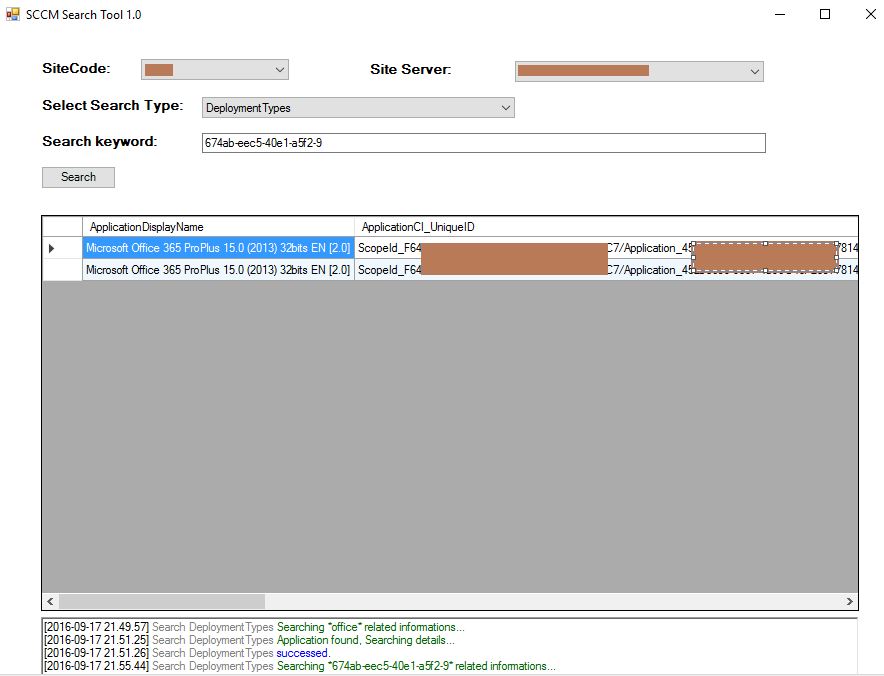
Task: Expand the Select Search Type combo box
Action: click(x=358, y=108)
